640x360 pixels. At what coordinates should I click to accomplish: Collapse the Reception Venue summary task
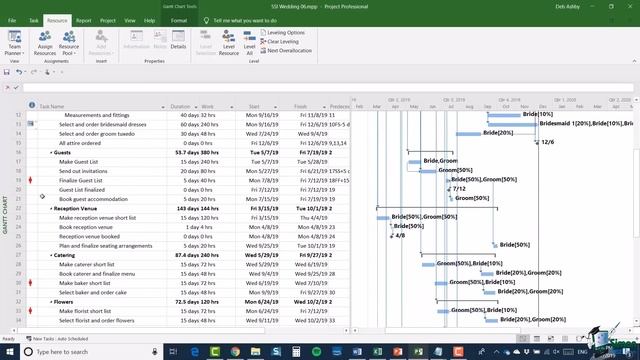pyautogui.click(x=51, y=209)
